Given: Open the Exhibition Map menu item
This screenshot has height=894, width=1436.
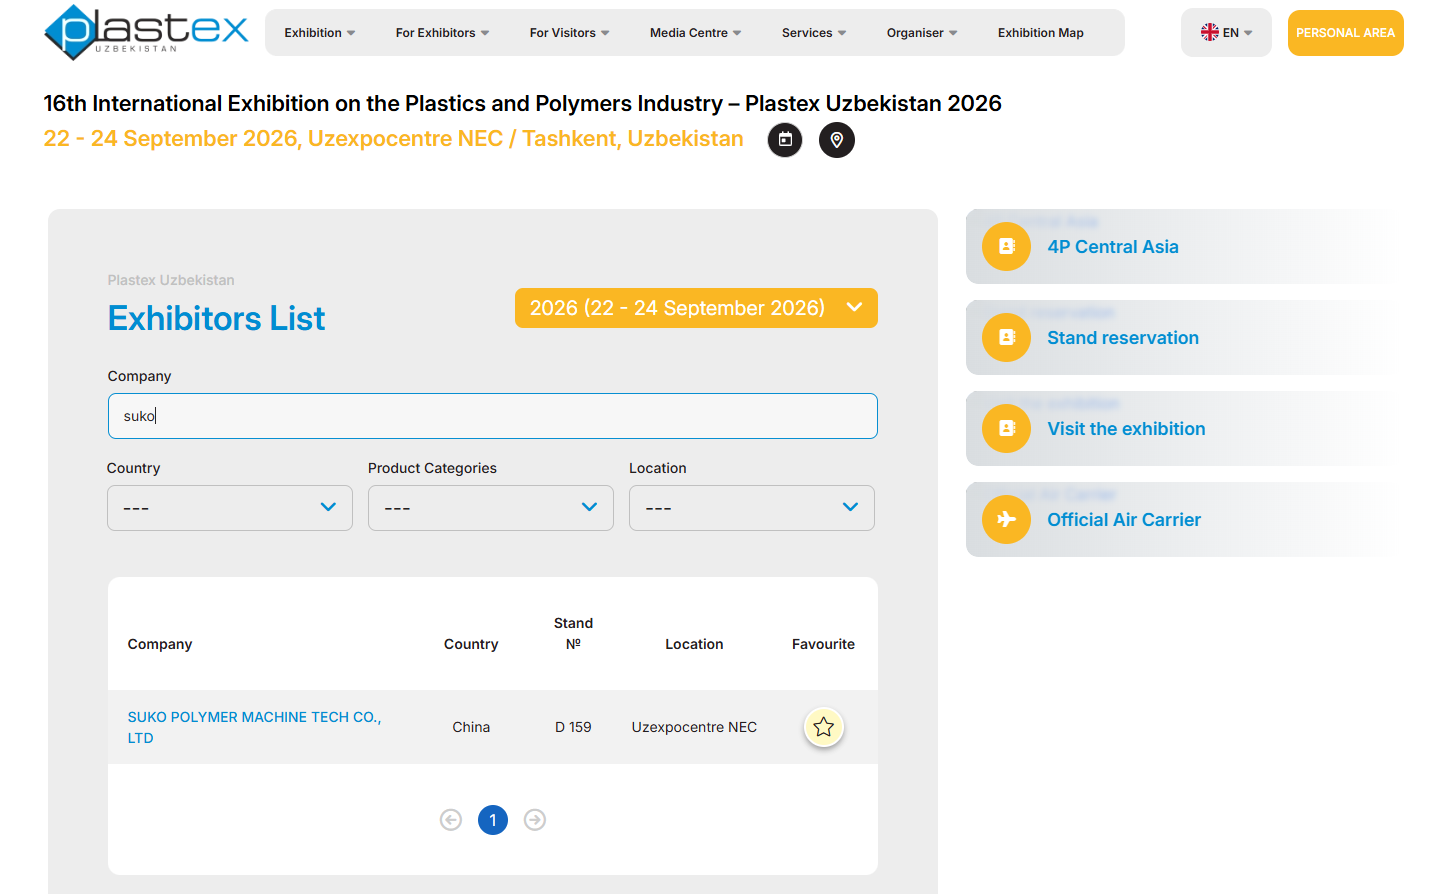Looking at the screenshot, I should [1040, 33].
